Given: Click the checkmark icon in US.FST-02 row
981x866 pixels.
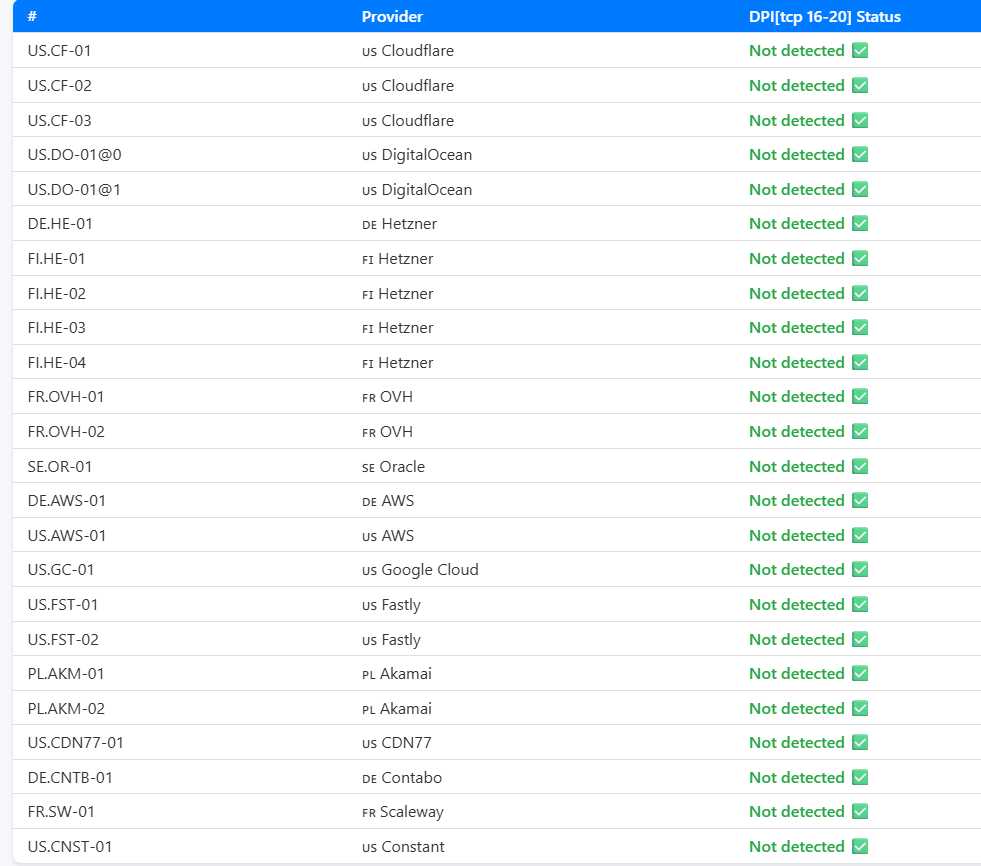Looking at the screenshot, I should pyautogui.click(x=860, y=639).
